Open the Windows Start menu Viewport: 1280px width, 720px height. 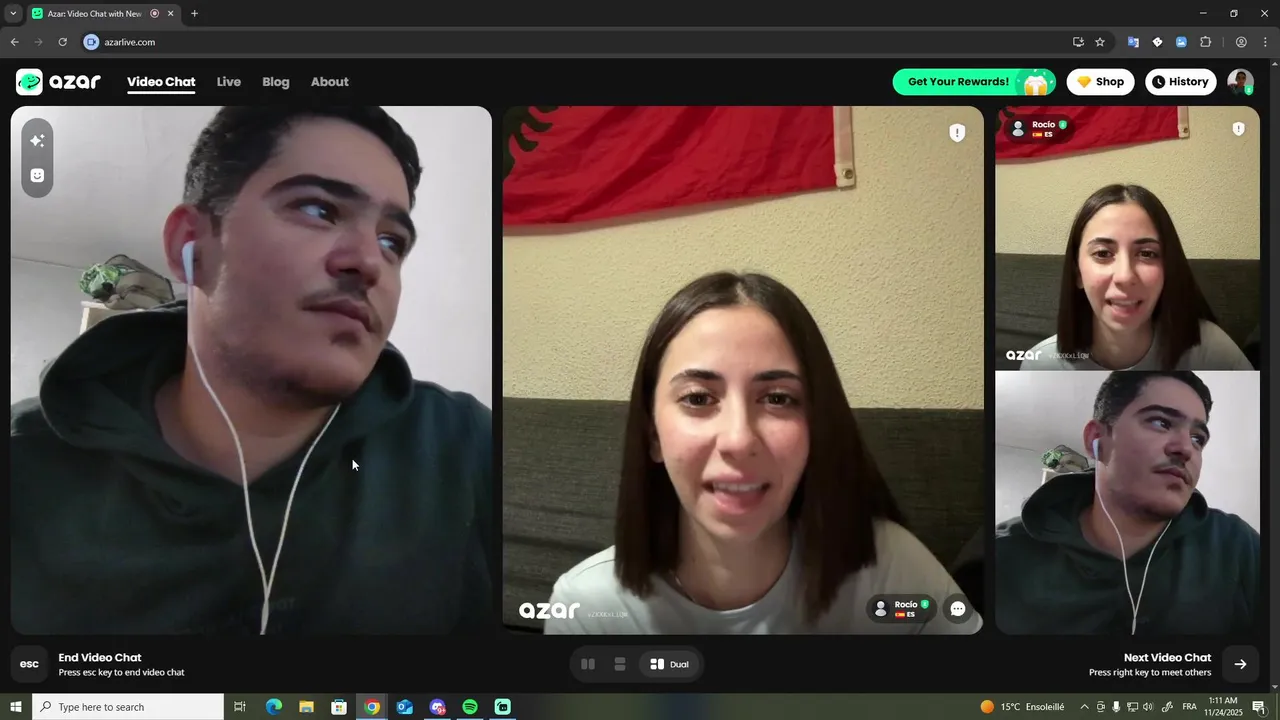[15, 707]
